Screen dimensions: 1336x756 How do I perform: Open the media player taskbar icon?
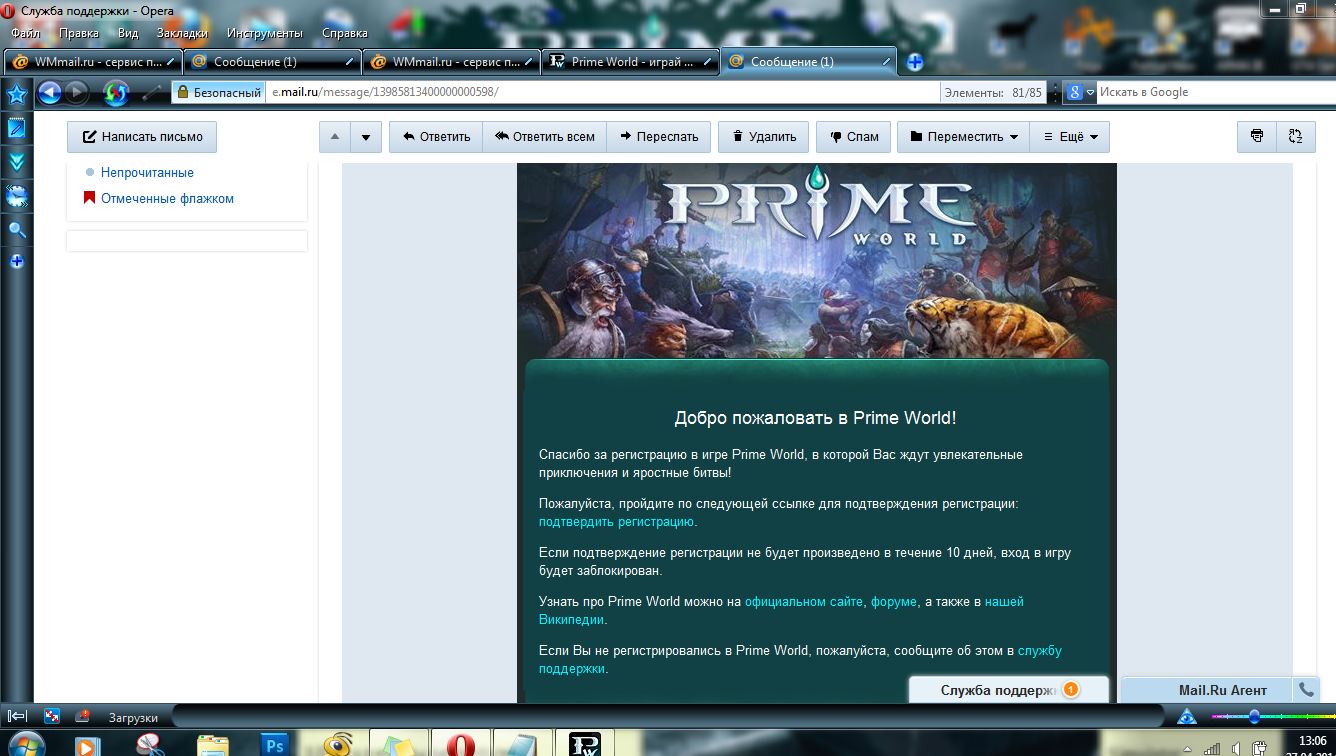[x=89, y=746]
